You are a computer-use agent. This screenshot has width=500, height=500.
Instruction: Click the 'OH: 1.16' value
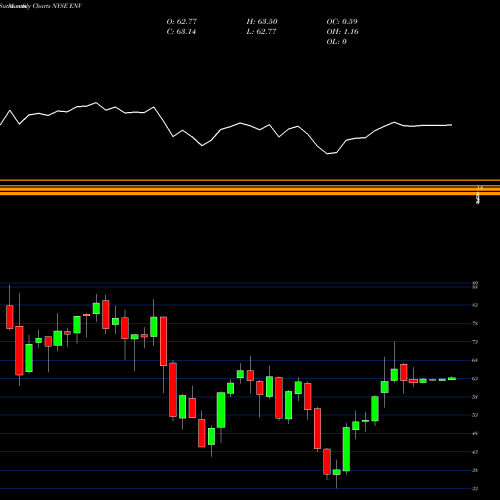(x=342, y=31)
